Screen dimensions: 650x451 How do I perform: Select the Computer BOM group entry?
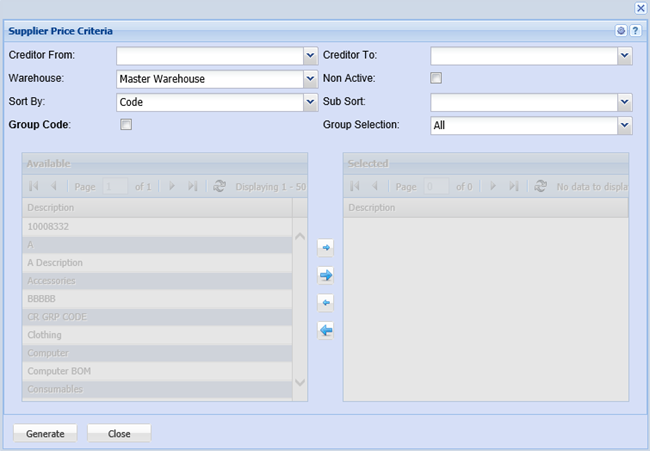tap(157, 371)
